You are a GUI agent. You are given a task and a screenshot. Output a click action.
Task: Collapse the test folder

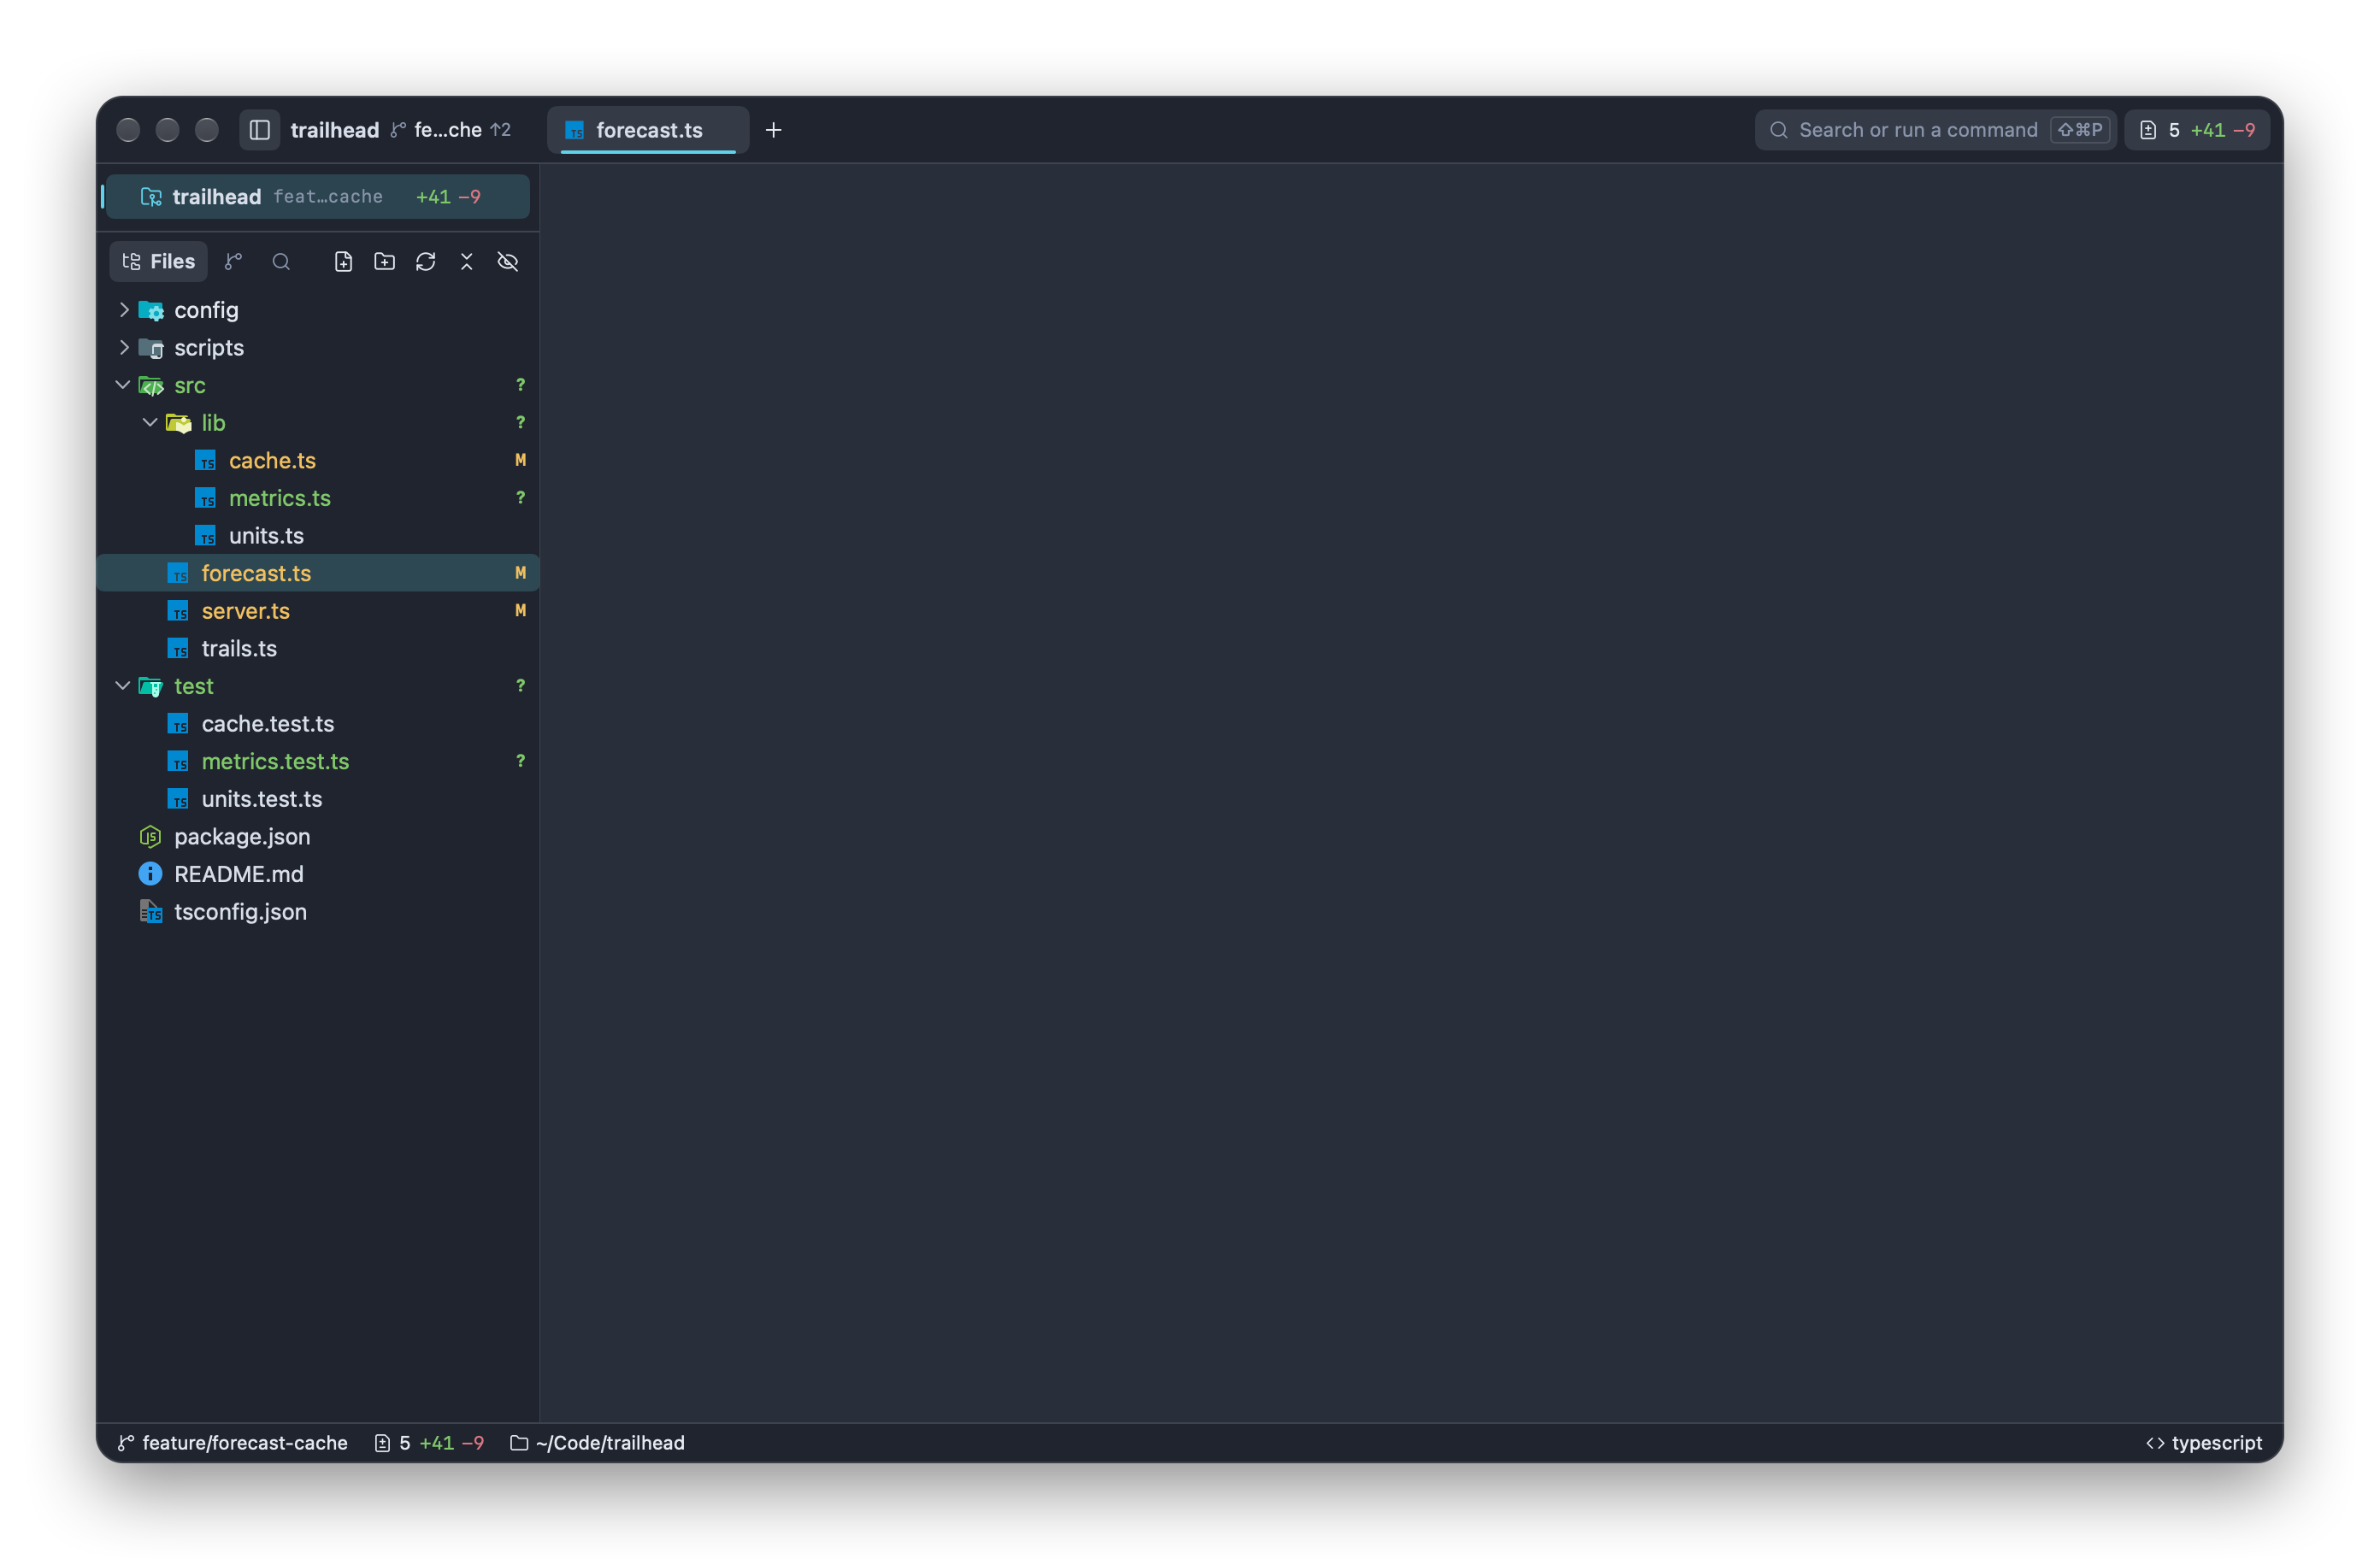[x=123, y=686]
